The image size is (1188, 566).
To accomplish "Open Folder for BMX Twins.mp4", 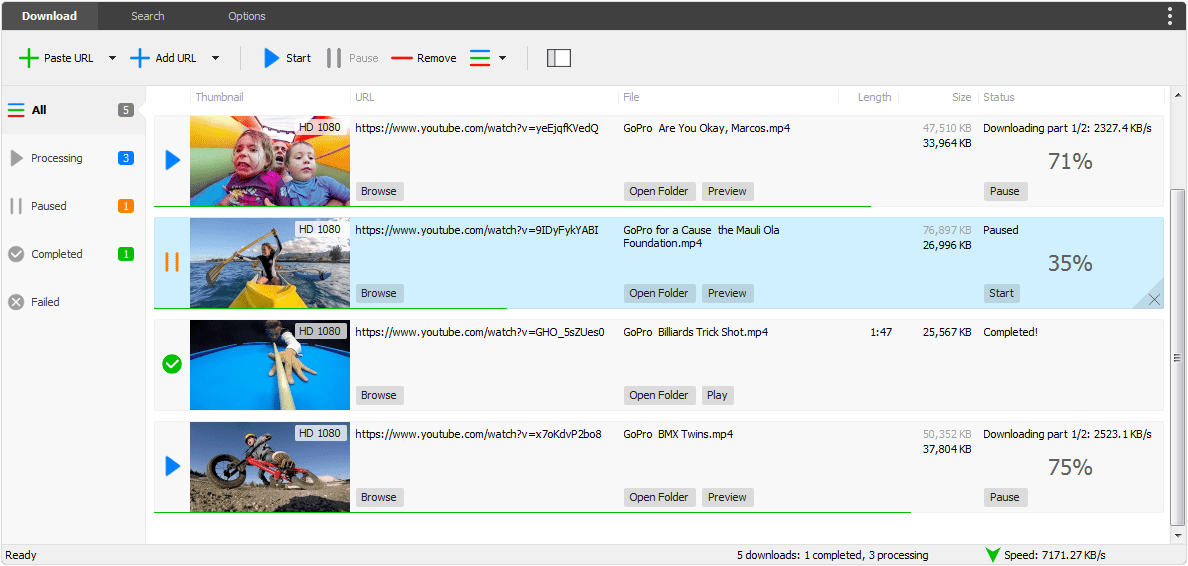I will [x=659, y=497].
